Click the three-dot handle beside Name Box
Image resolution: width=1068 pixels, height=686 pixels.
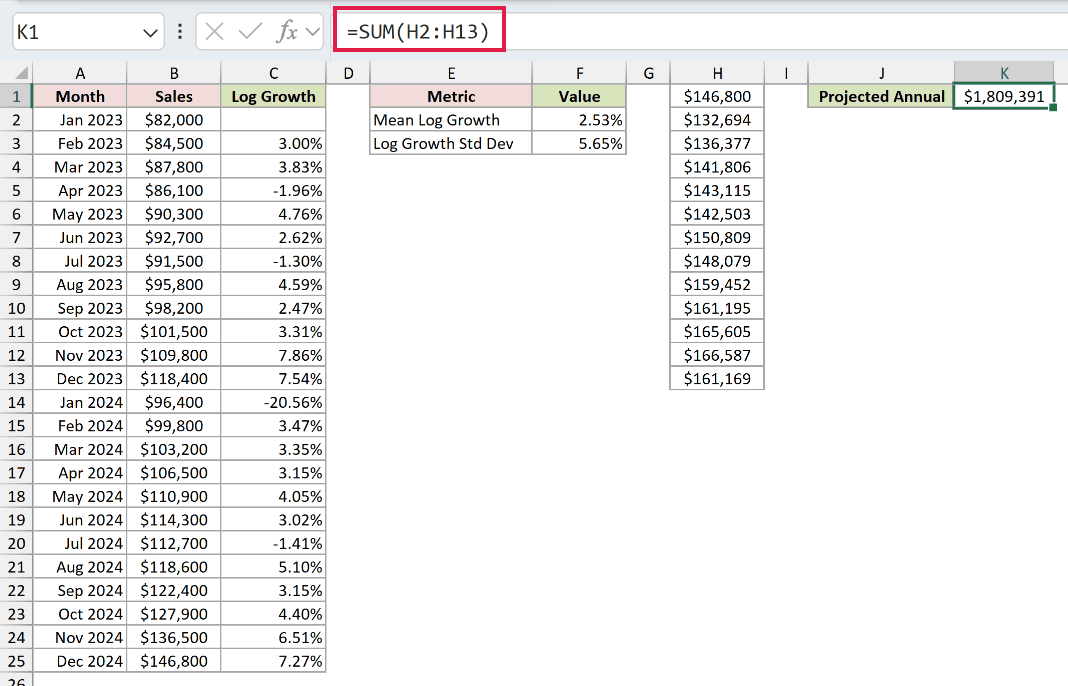(x=180, y=31)
